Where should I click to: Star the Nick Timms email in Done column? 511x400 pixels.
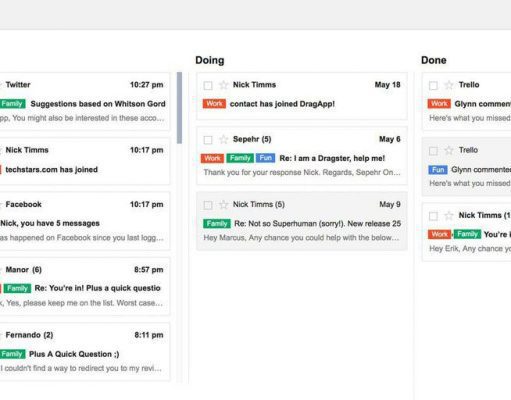449,216
